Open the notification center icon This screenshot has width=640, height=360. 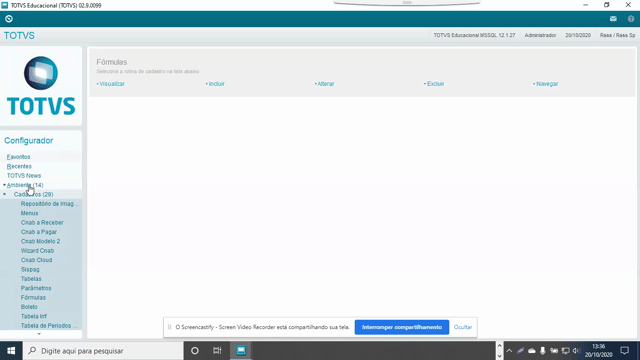click(x=624, y=351)
